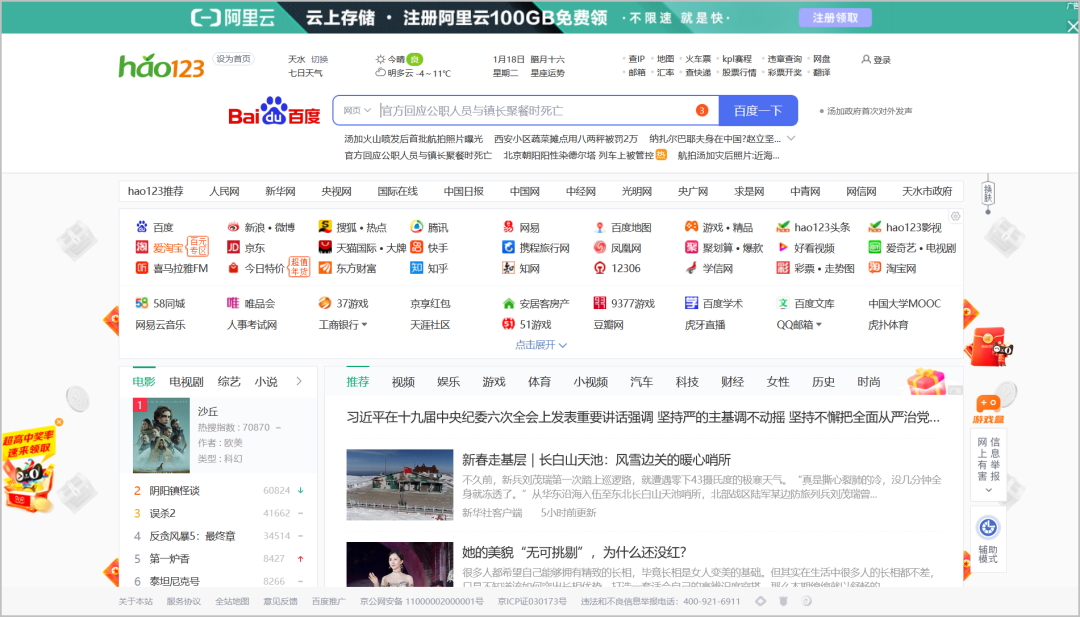Viewport: 1080px width, 617px height.
Task: Switch to the 视频 news tab
Action: click(403, 382)
